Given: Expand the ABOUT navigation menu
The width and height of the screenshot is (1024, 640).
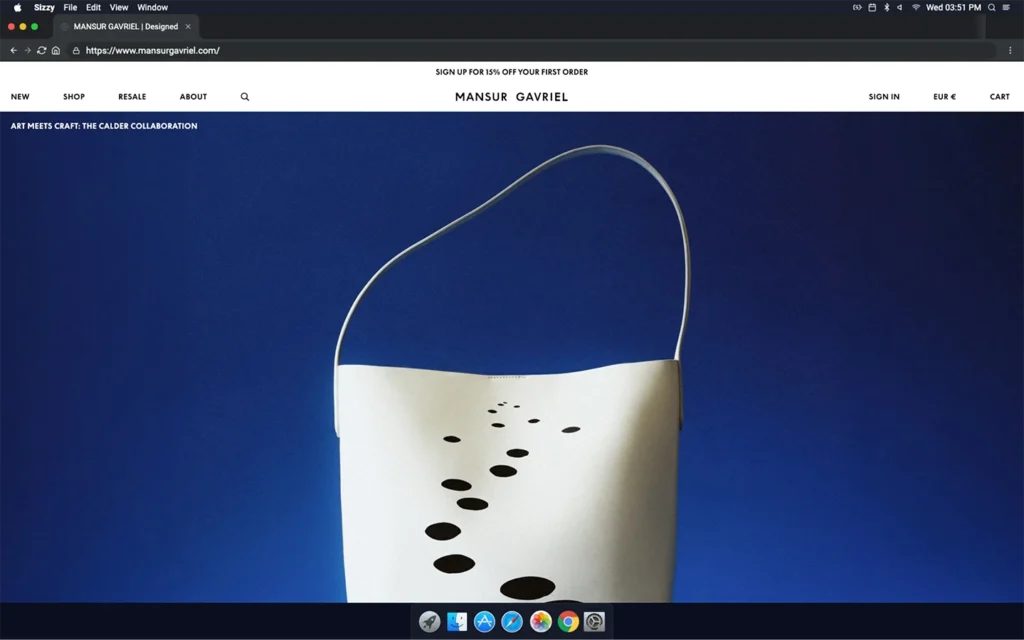Looking at the screenshot, I should click(x=193, y=97).
